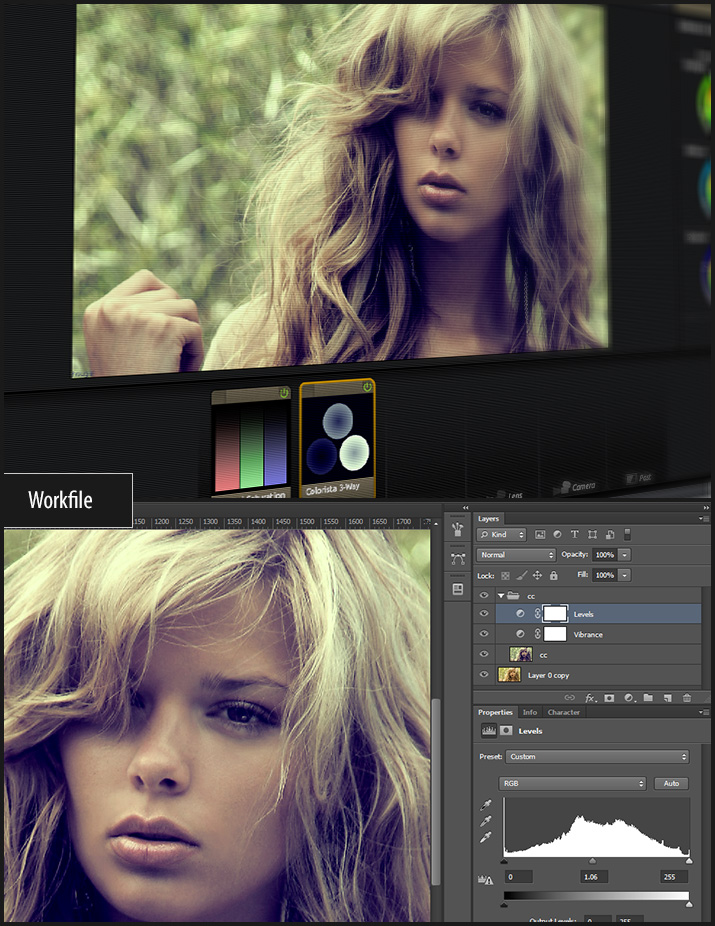Select the black point eyedropper in Levels
715x926 pixels.
(x=486, y=804)
